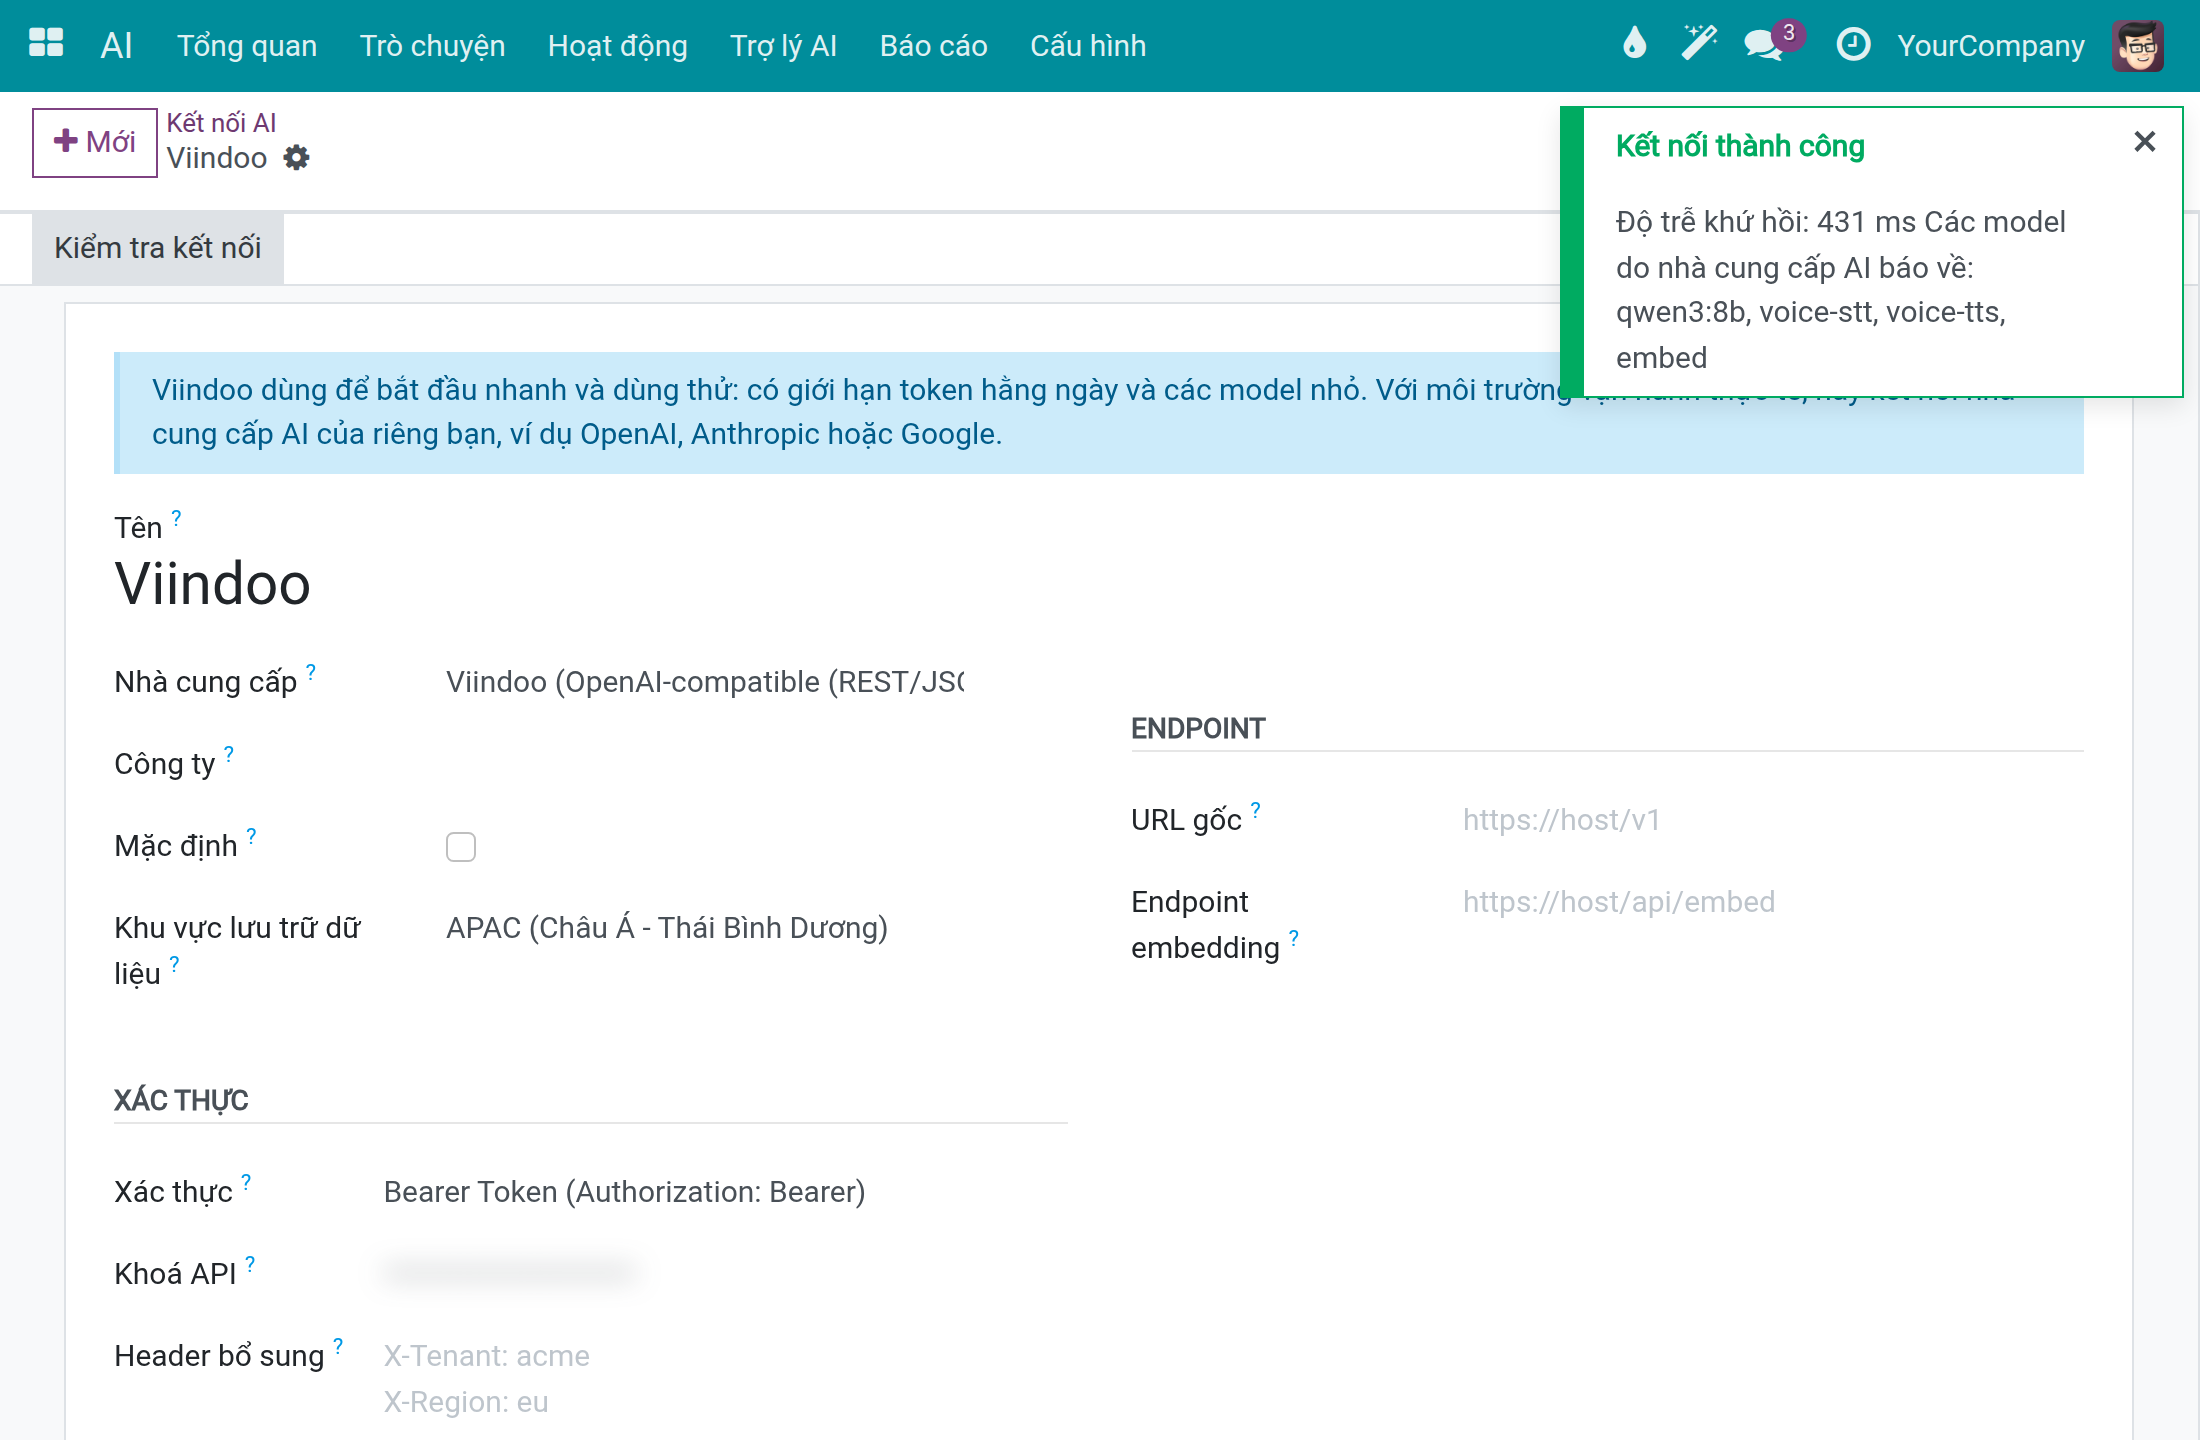
Task: Show help tooltip for Nhà cung cấp
Action: pos(311,671)
